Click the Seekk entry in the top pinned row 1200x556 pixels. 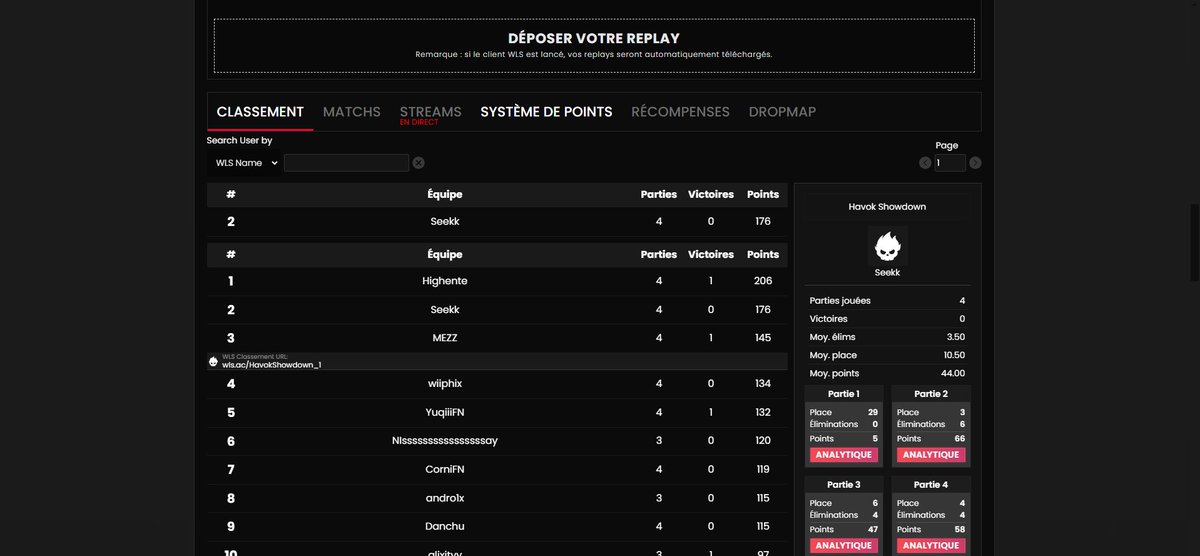[445, 222]
